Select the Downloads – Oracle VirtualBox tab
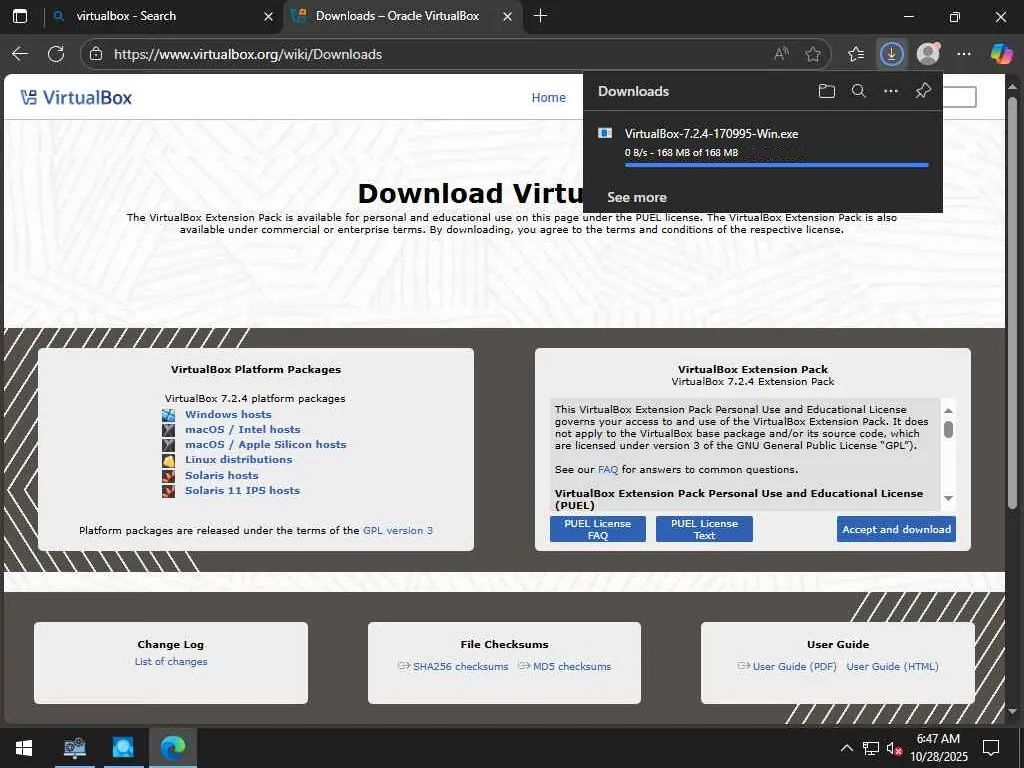This screenshot has width=1024, height=768. (397, 16)
